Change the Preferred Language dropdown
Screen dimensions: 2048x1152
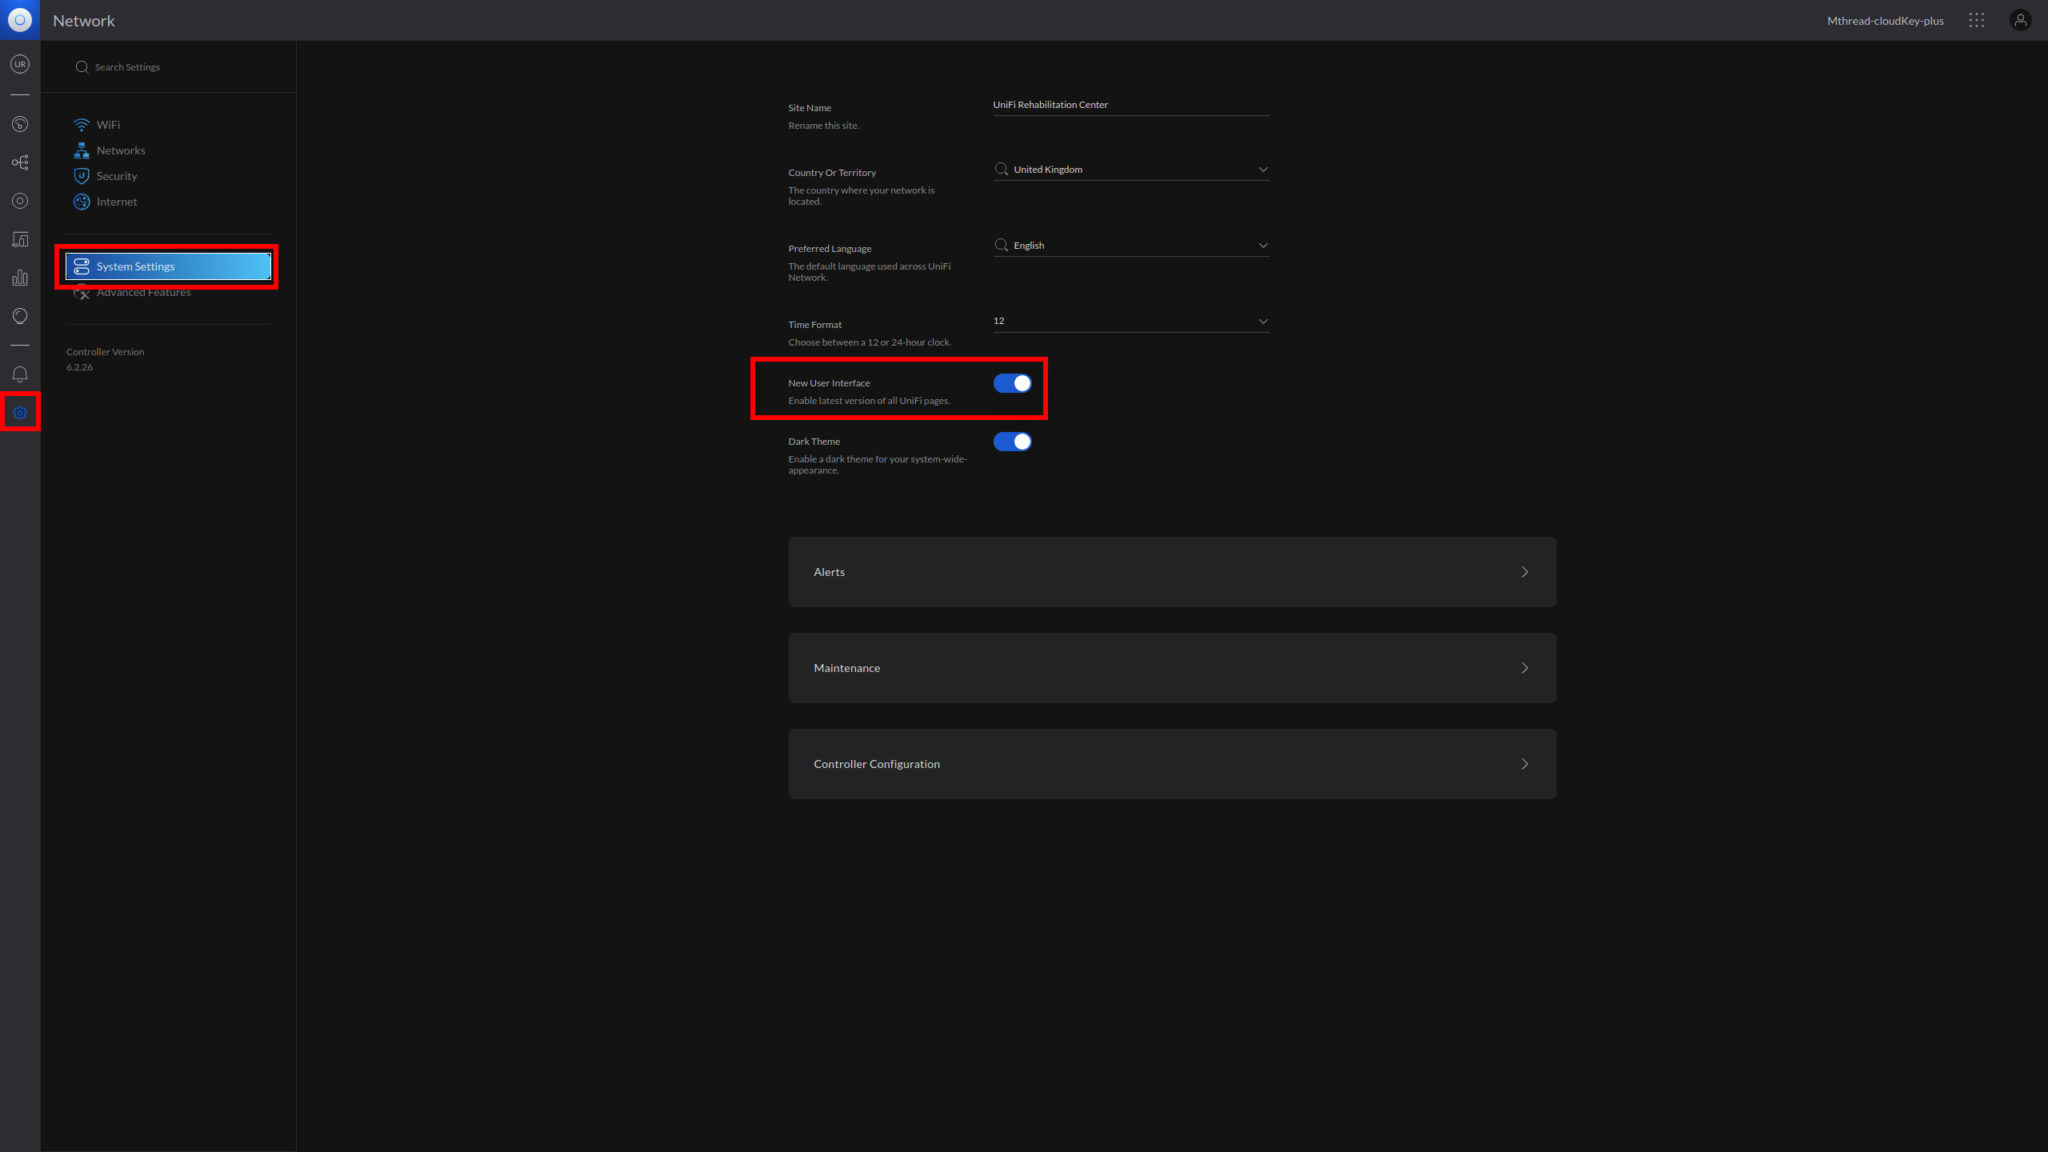pos(1130,244)
